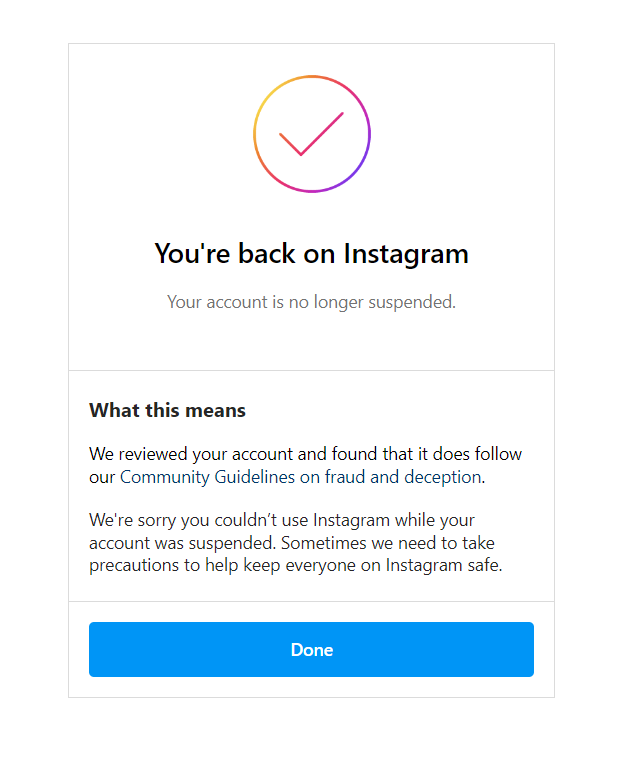Click "Done" label text on the button
The image size is (625, 763).
coord(311,650)
